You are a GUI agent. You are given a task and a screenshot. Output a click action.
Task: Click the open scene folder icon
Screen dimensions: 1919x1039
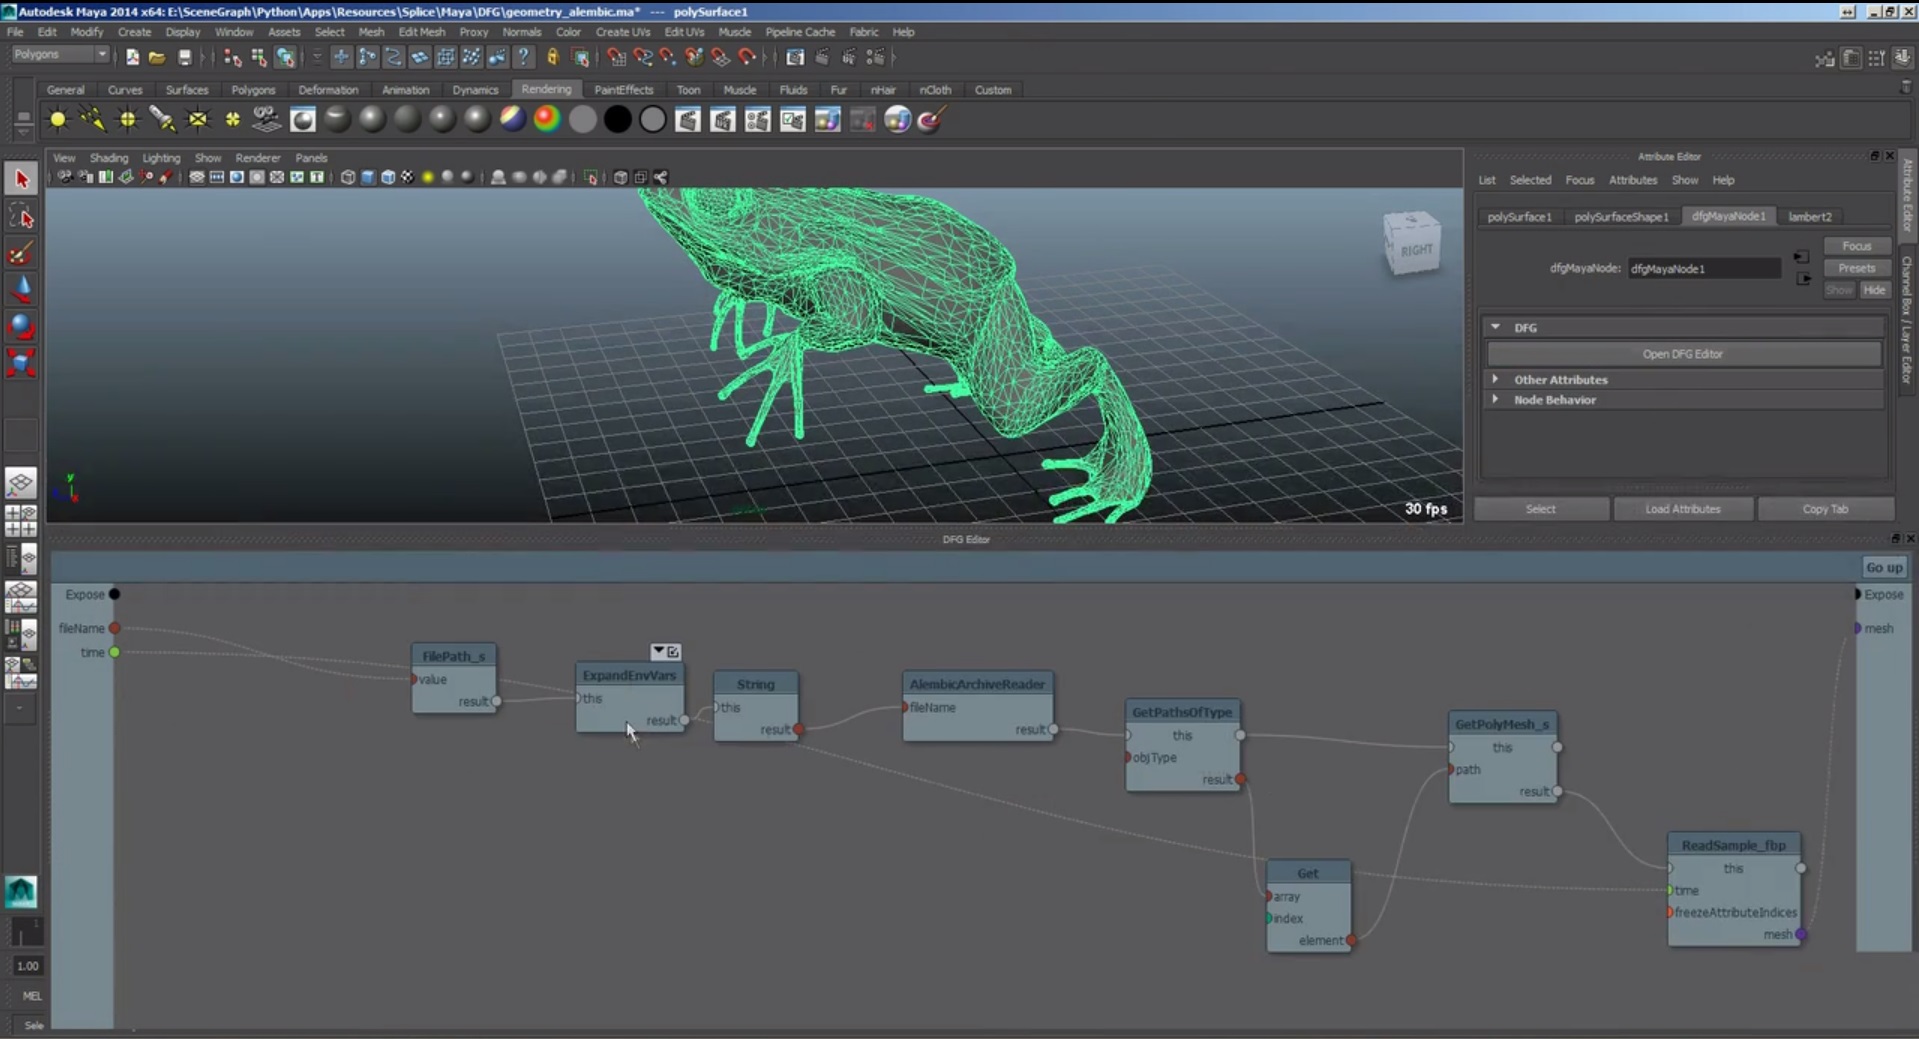[157, 58]
